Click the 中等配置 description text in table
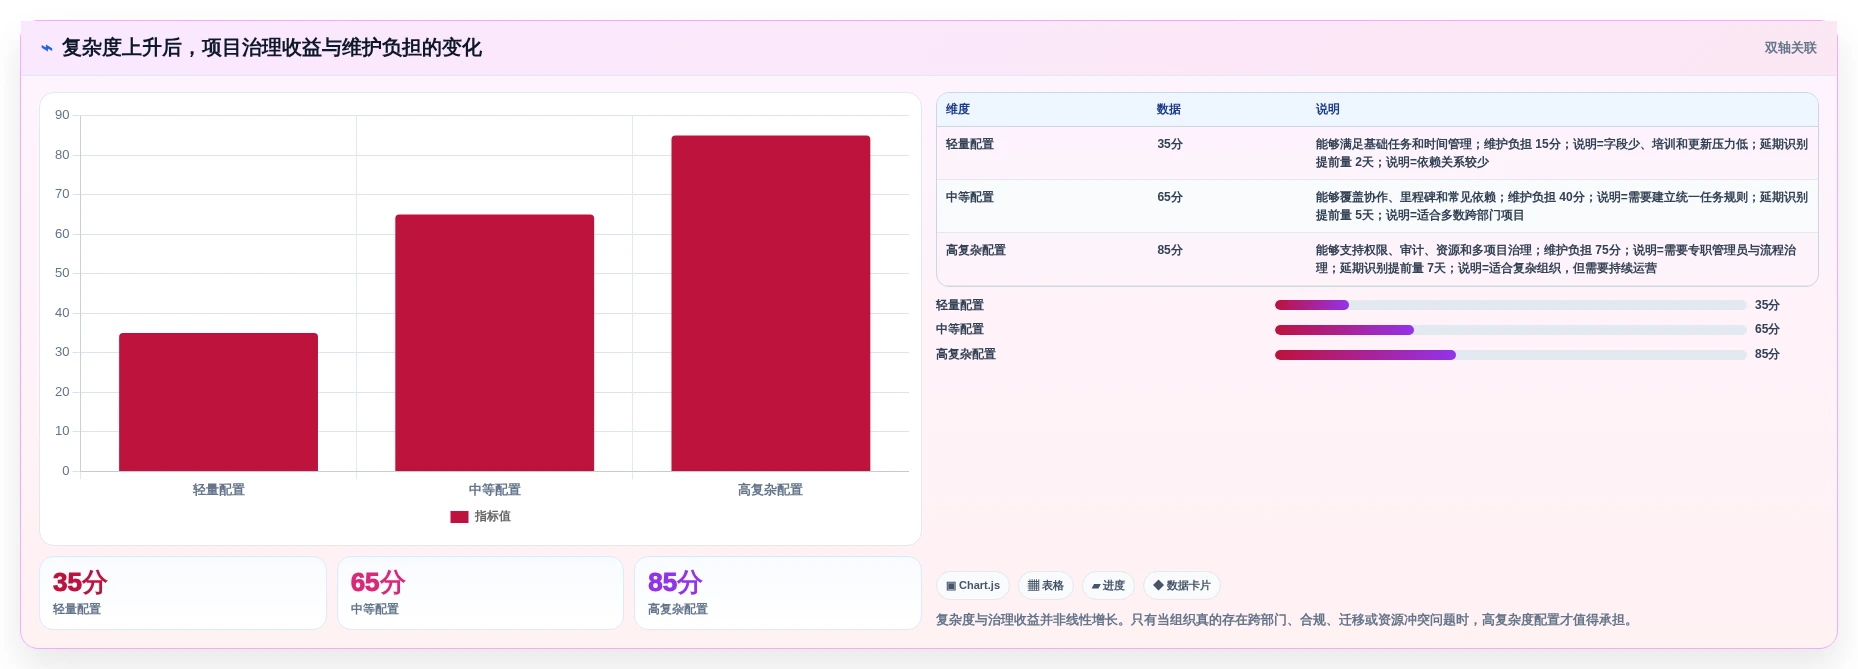Screen dimensions: 1858x669 1562,206
